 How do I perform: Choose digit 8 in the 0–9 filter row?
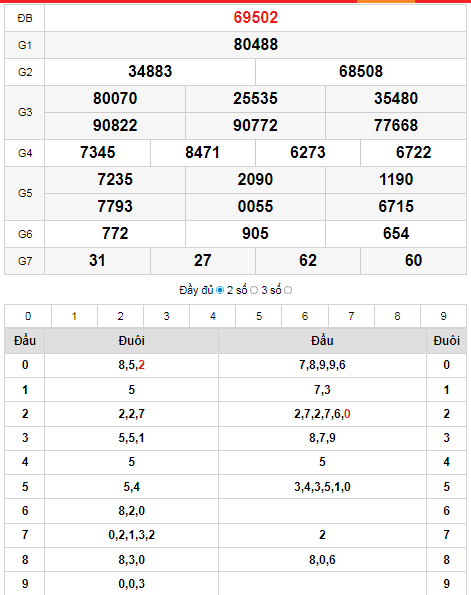(x=397, y=316)
